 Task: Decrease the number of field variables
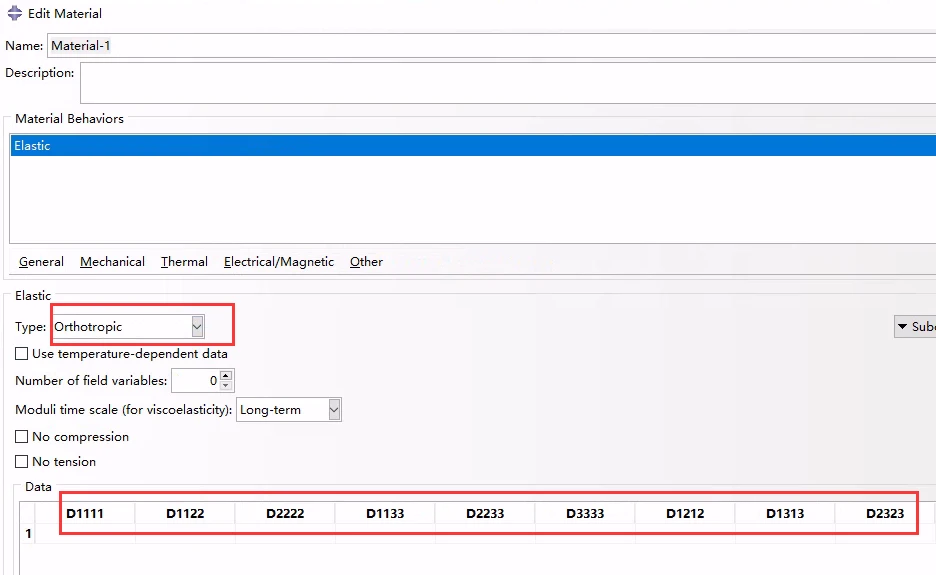tap(226, 386)
